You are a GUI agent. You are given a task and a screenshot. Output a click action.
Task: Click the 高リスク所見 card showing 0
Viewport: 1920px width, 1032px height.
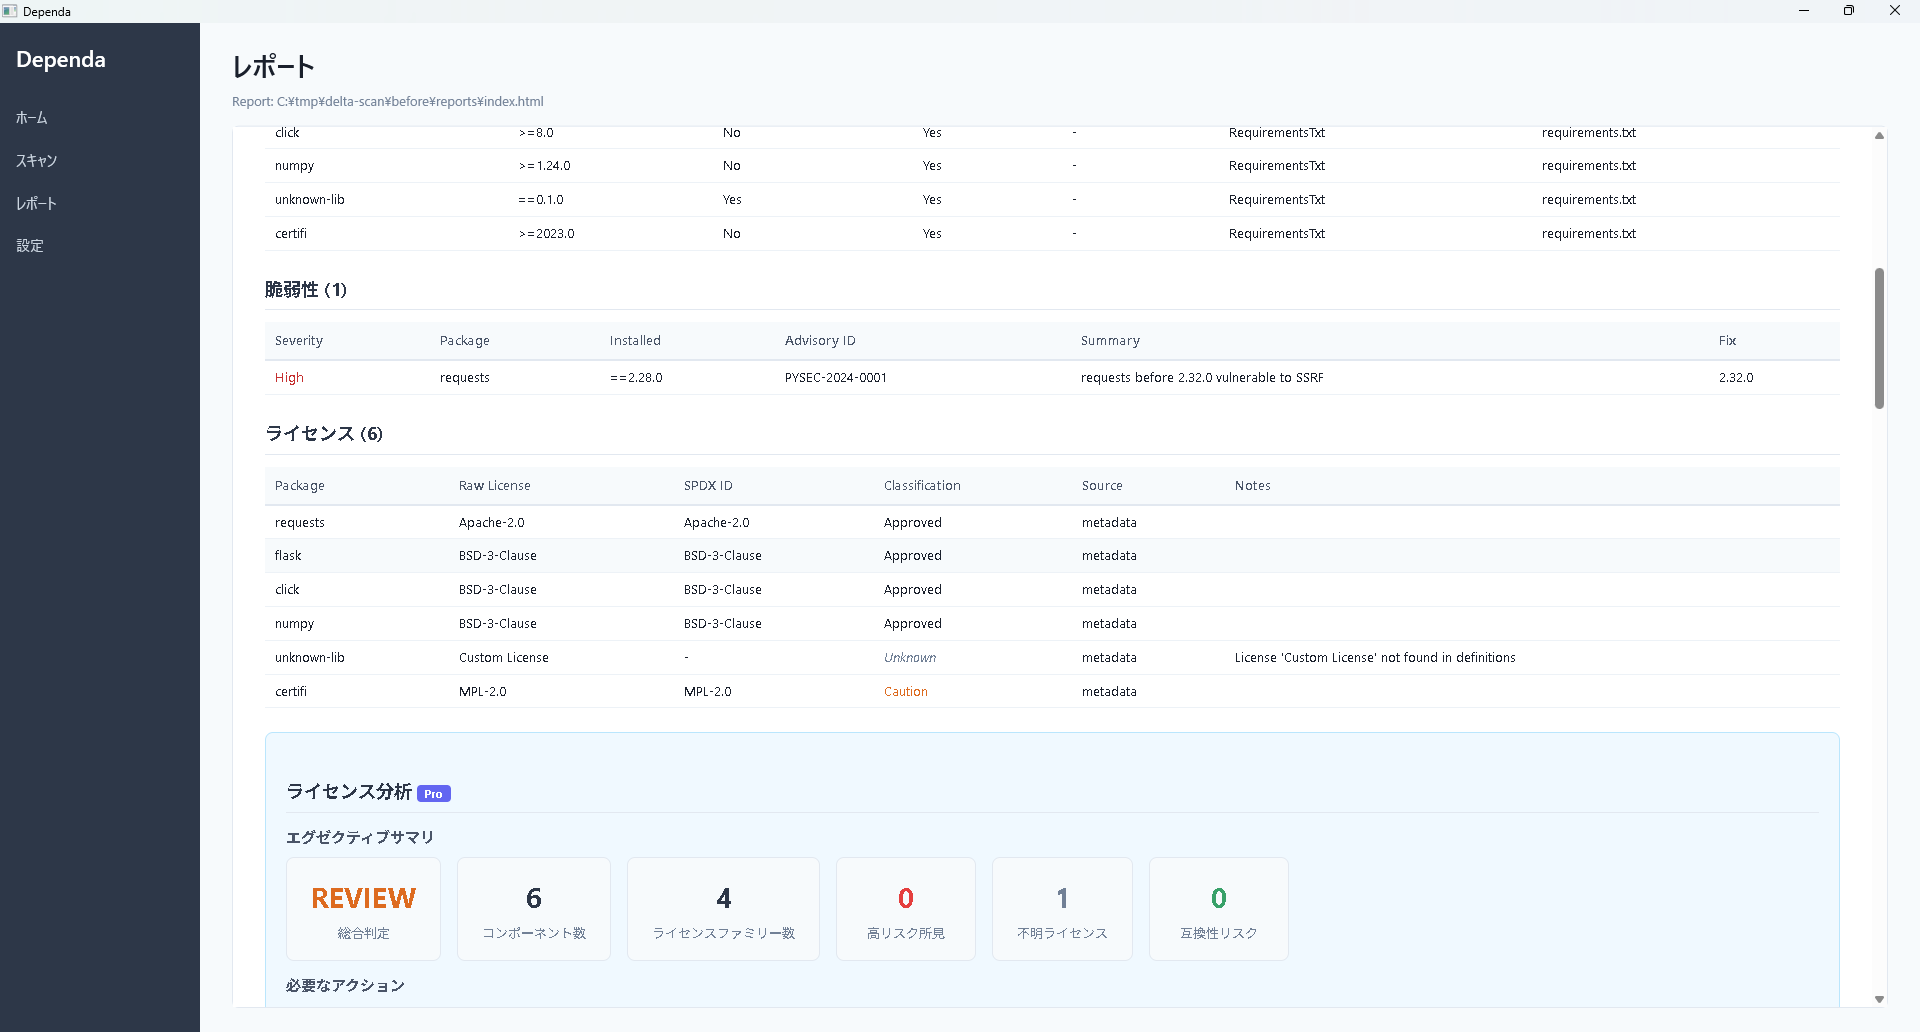point(905,909)
